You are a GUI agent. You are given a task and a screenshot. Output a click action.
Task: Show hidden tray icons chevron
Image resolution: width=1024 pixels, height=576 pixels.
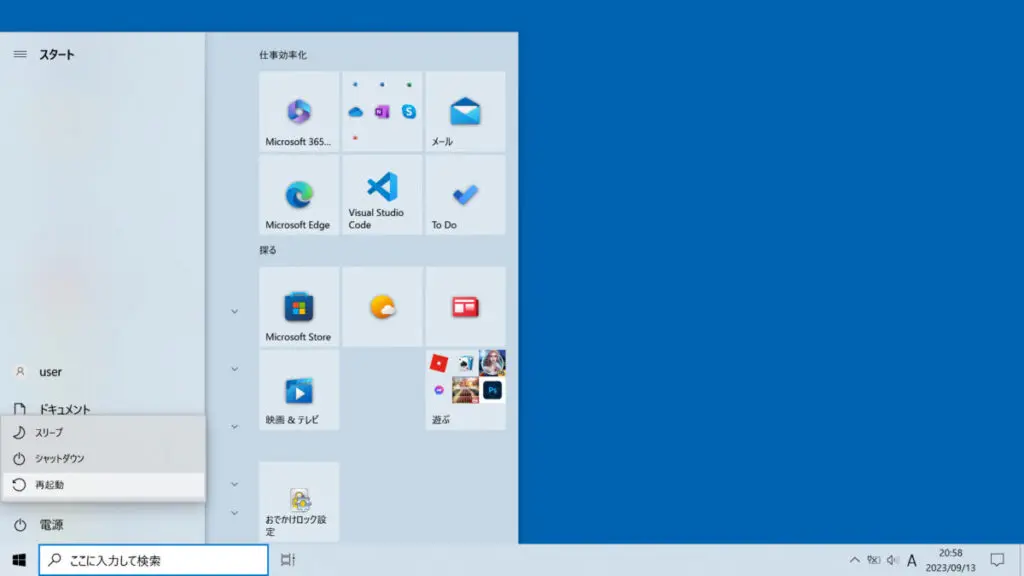854,560
